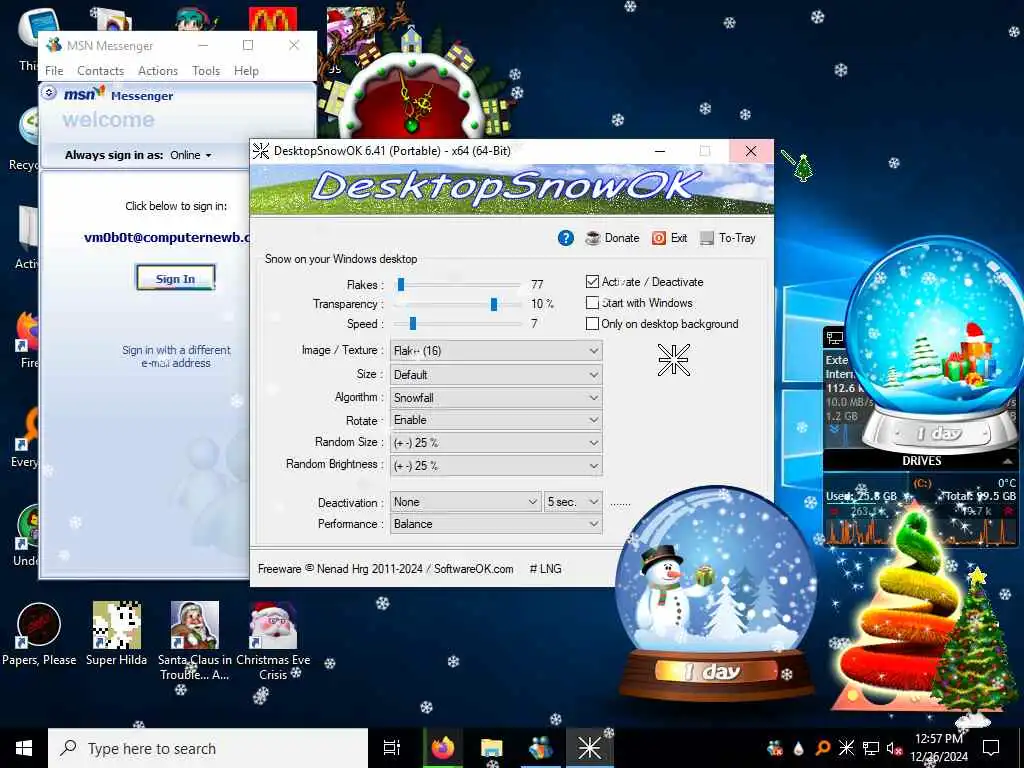
Task: Open the Help menu in MSN Messenger
Action: [246, 71]
